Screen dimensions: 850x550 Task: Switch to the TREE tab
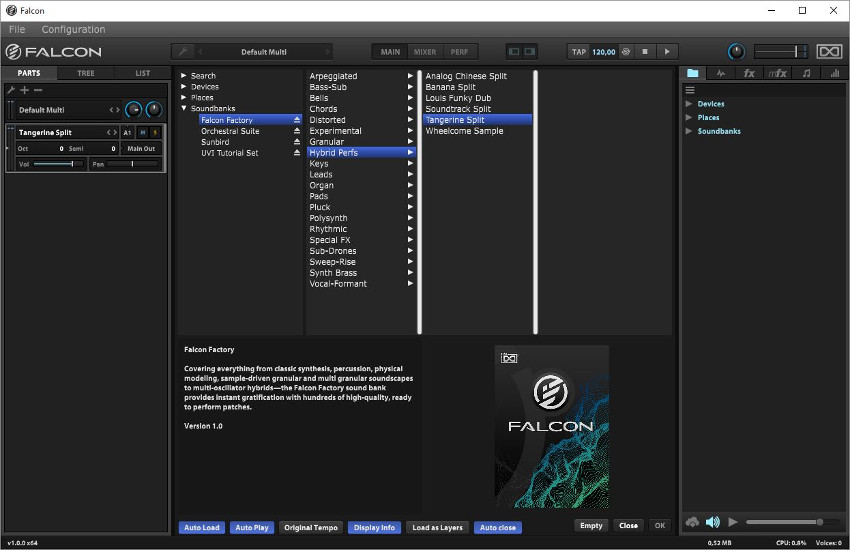point(86,73)
